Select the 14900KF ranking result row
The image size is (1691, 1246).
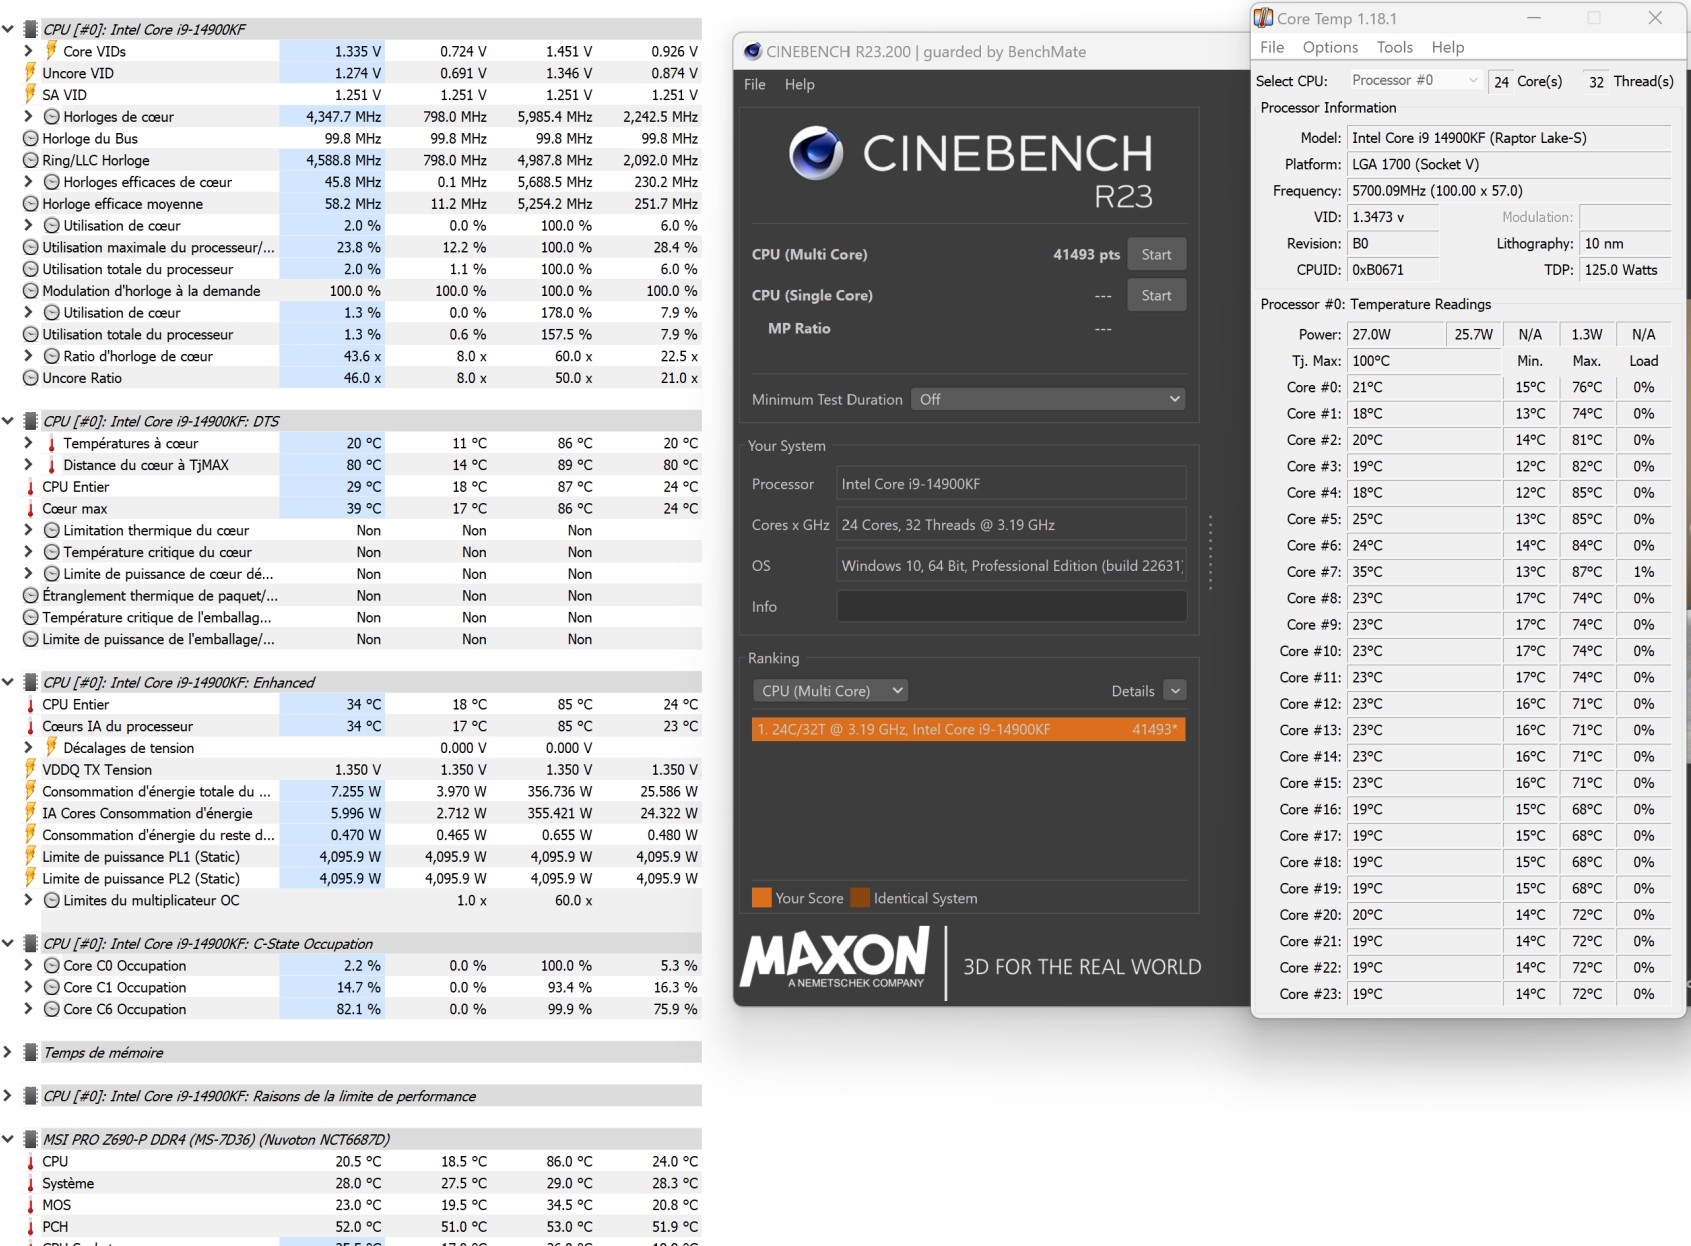point(969,729)
